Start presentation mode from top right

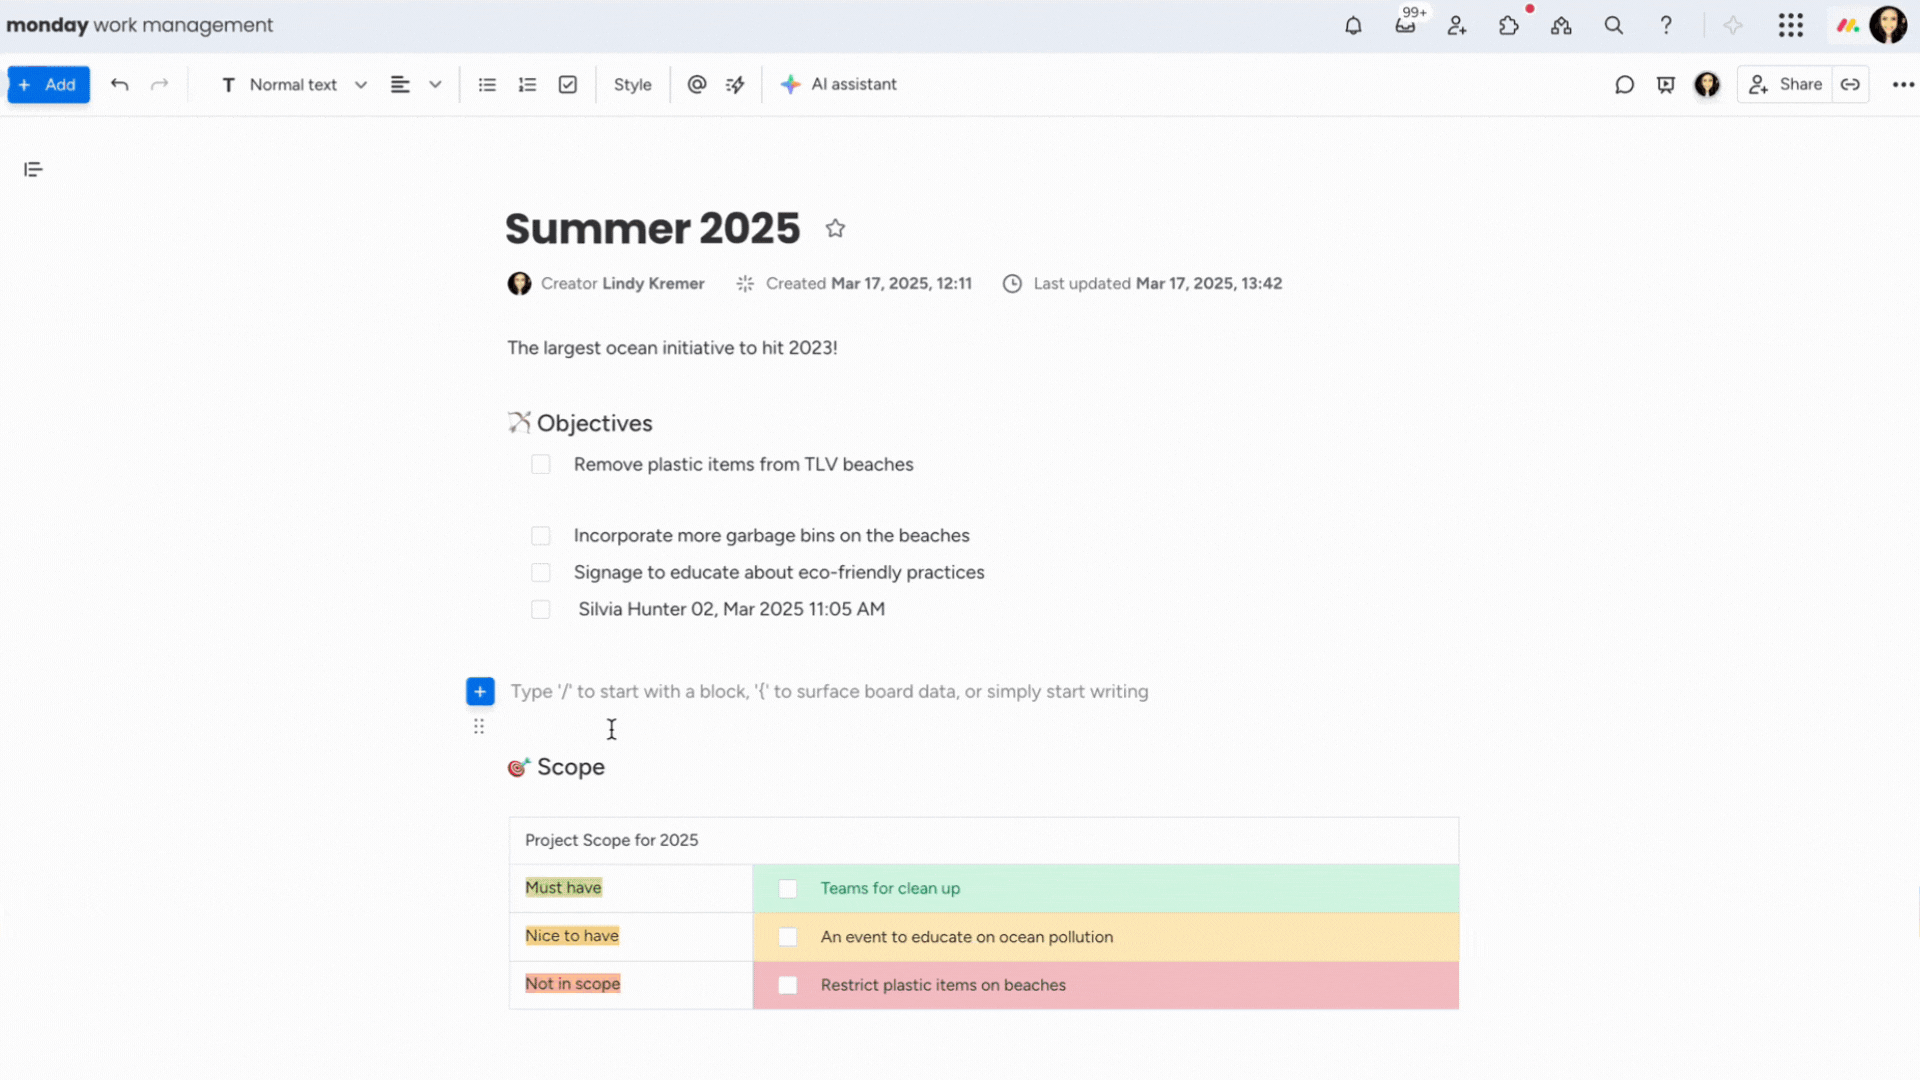click(x=1665, y=85)
